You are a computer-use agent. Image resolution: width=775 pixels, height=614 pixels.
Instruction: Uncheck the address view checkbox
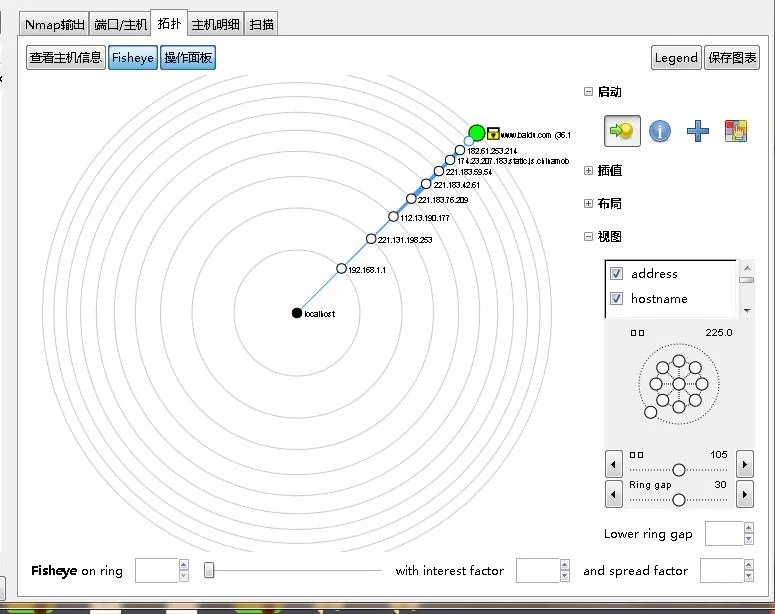[x=616, y=273]
